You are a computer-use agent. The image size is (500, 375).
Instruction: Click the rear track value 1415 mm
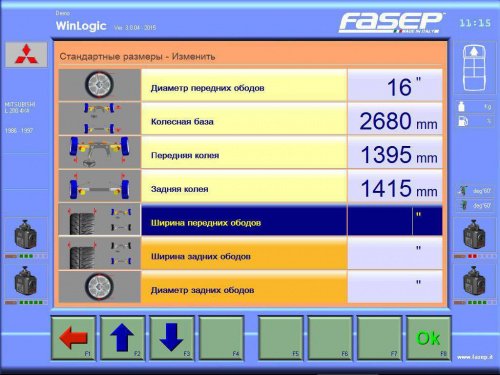(x=395, y=186)
